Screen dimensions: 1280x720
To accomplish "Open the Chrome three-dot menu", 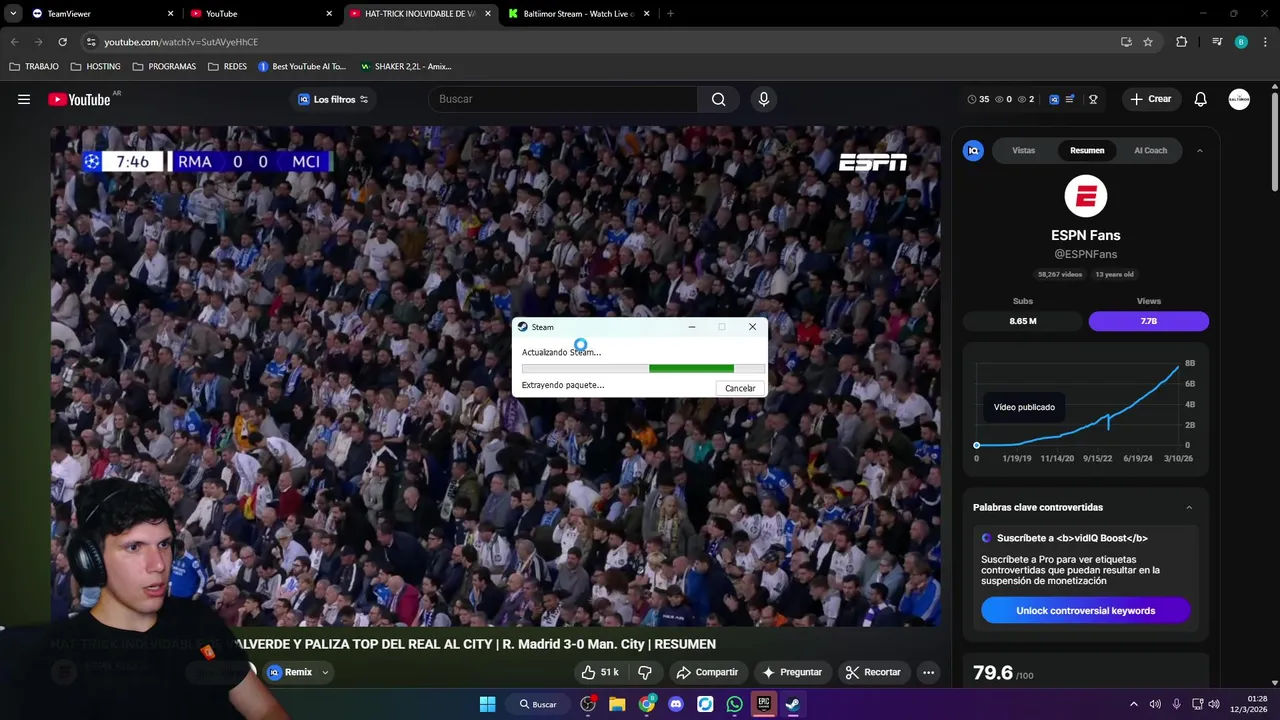I will coord(1266,42).
